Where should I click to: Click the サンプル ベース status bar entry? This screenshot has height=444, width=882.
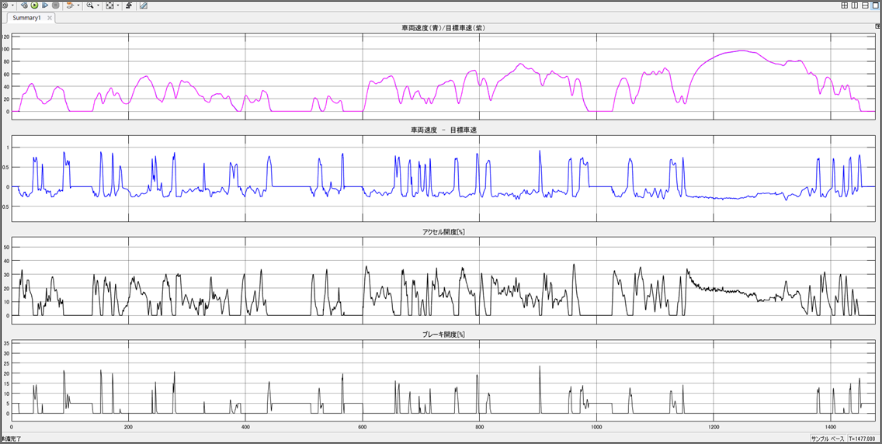click(827, 438)
